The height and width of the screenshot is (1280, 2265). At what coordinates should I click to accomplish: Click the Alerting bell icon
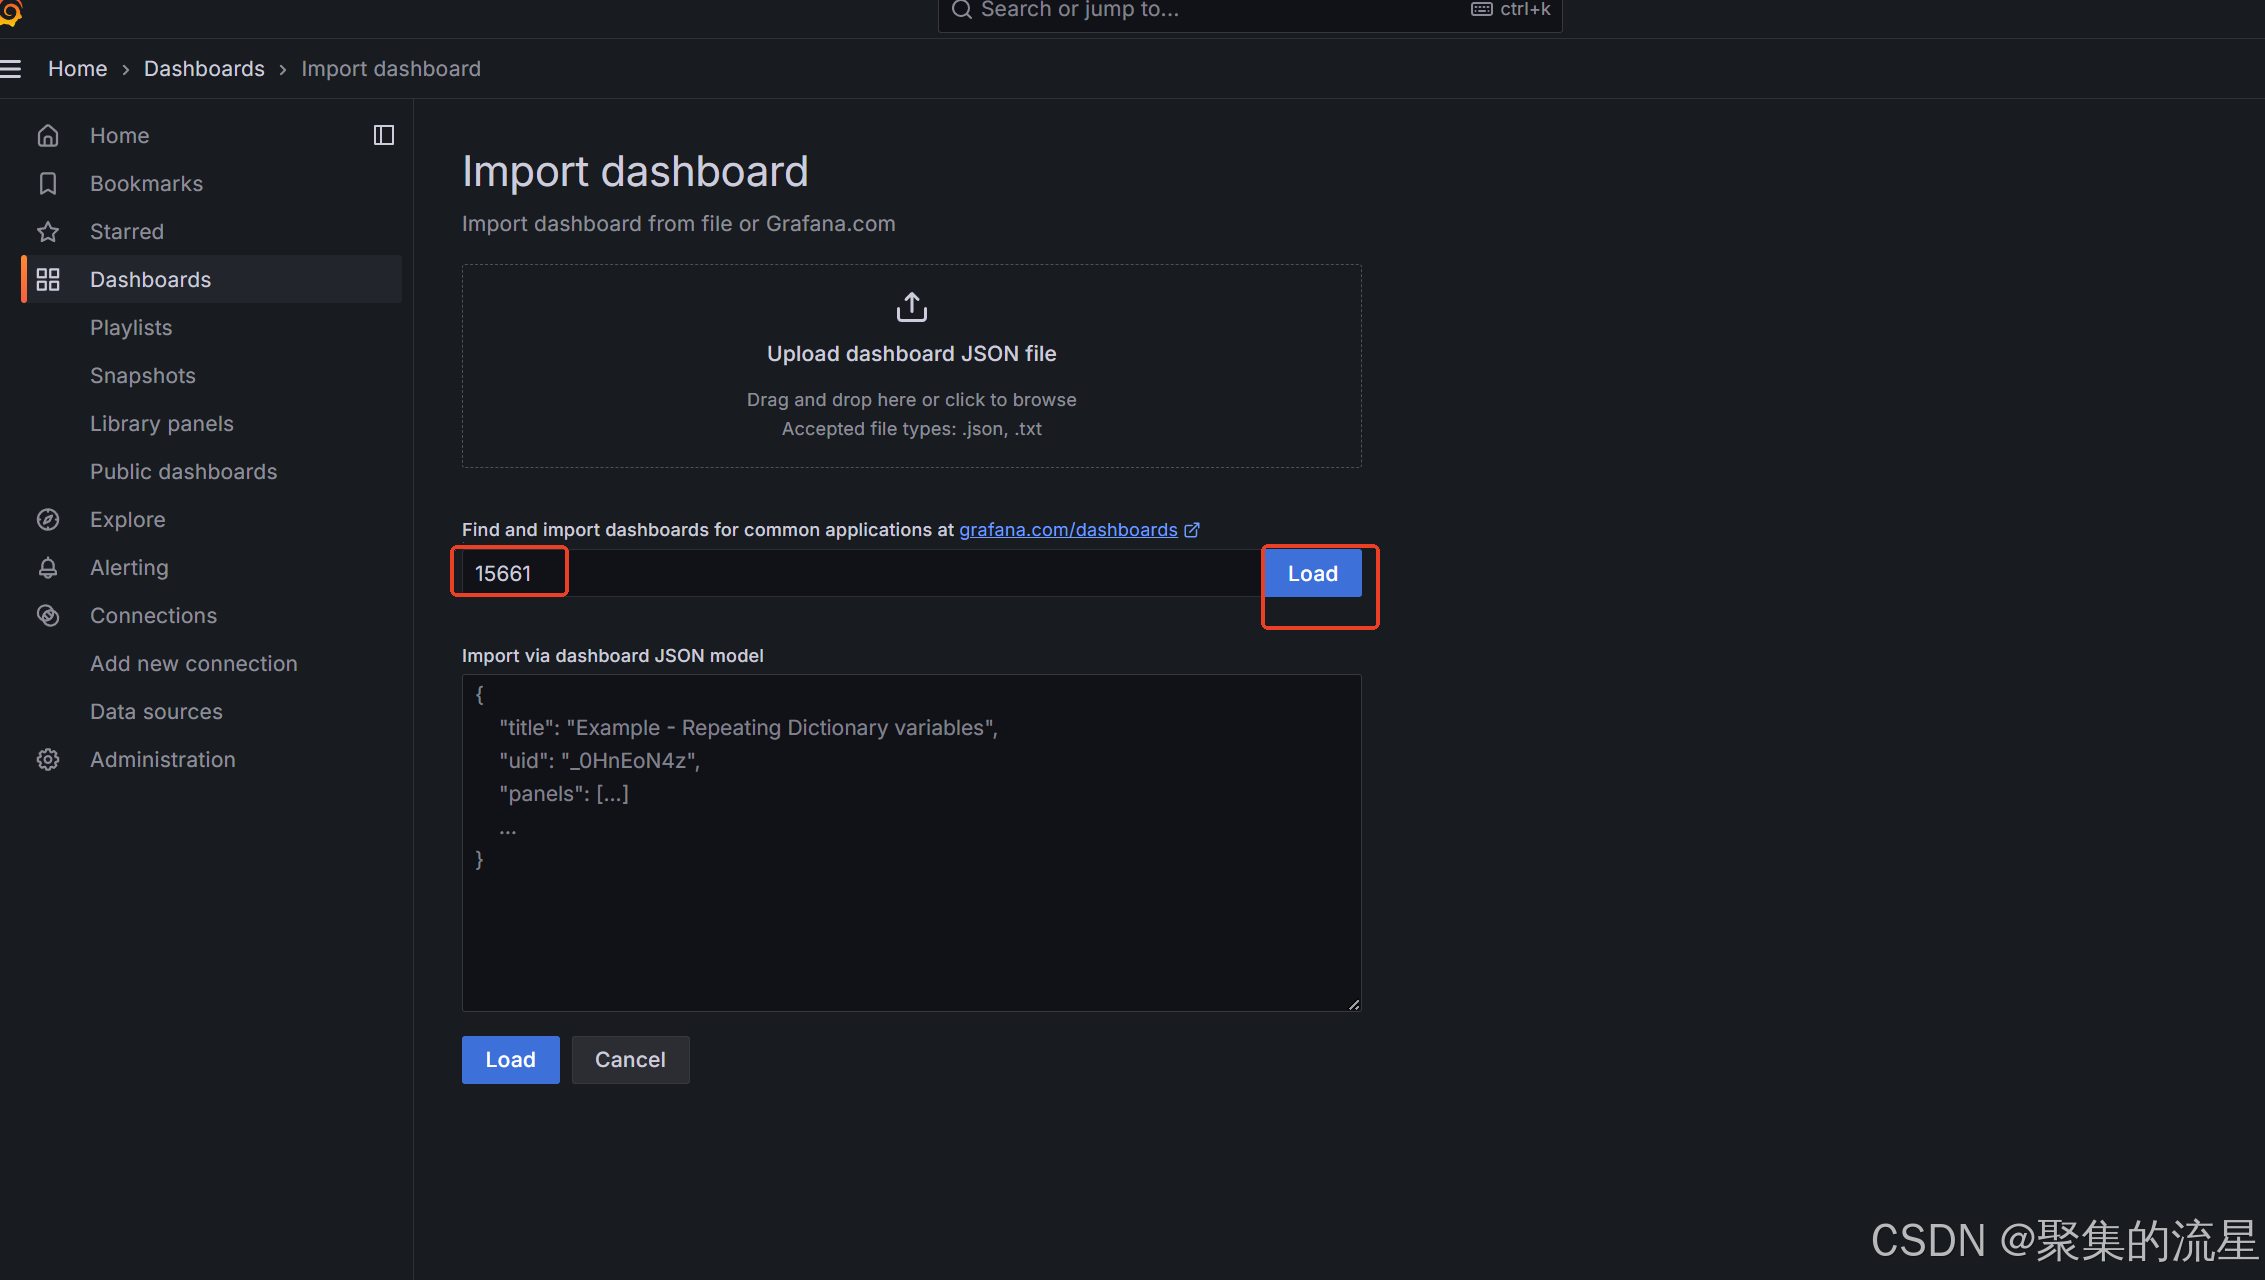[48, 568]
